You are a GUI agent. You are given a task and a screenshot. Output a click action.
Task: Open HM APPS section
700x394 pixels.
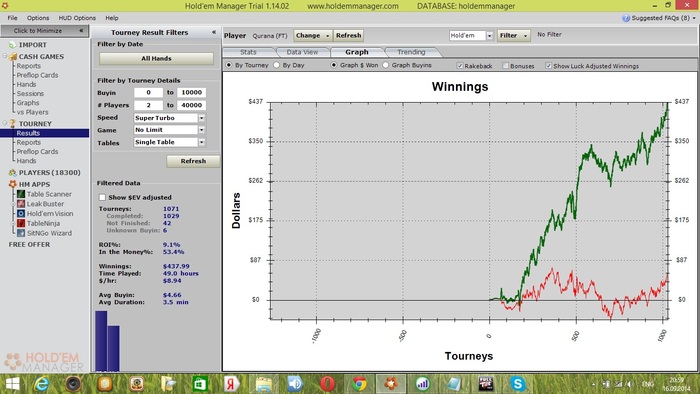click(34, 184)
